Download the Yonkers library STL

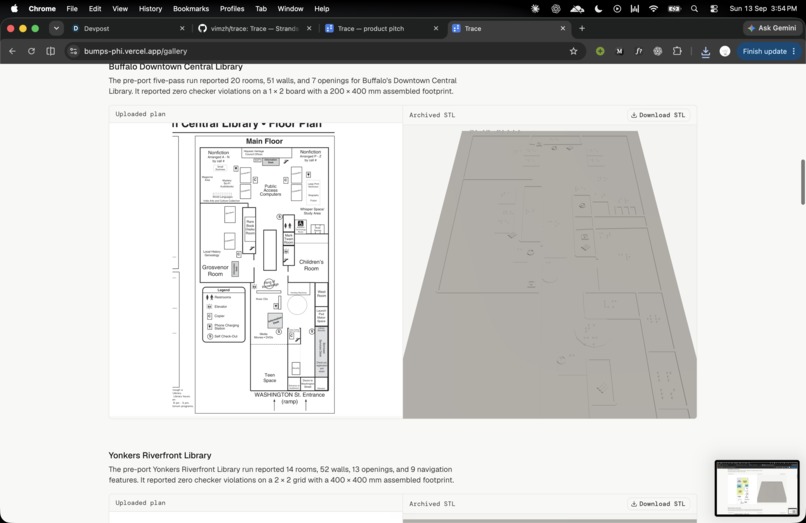(658, 503)
